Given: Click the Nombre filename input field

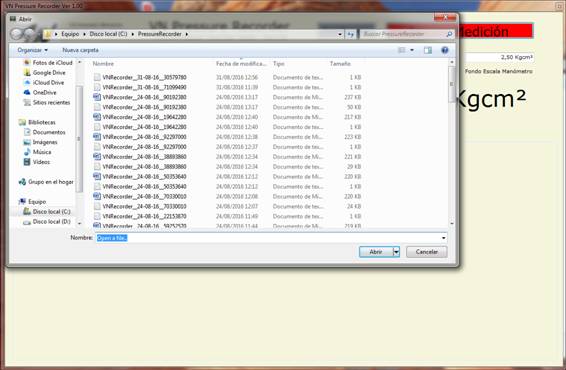Looking at the screenshot, I should (x=271, y=238).
